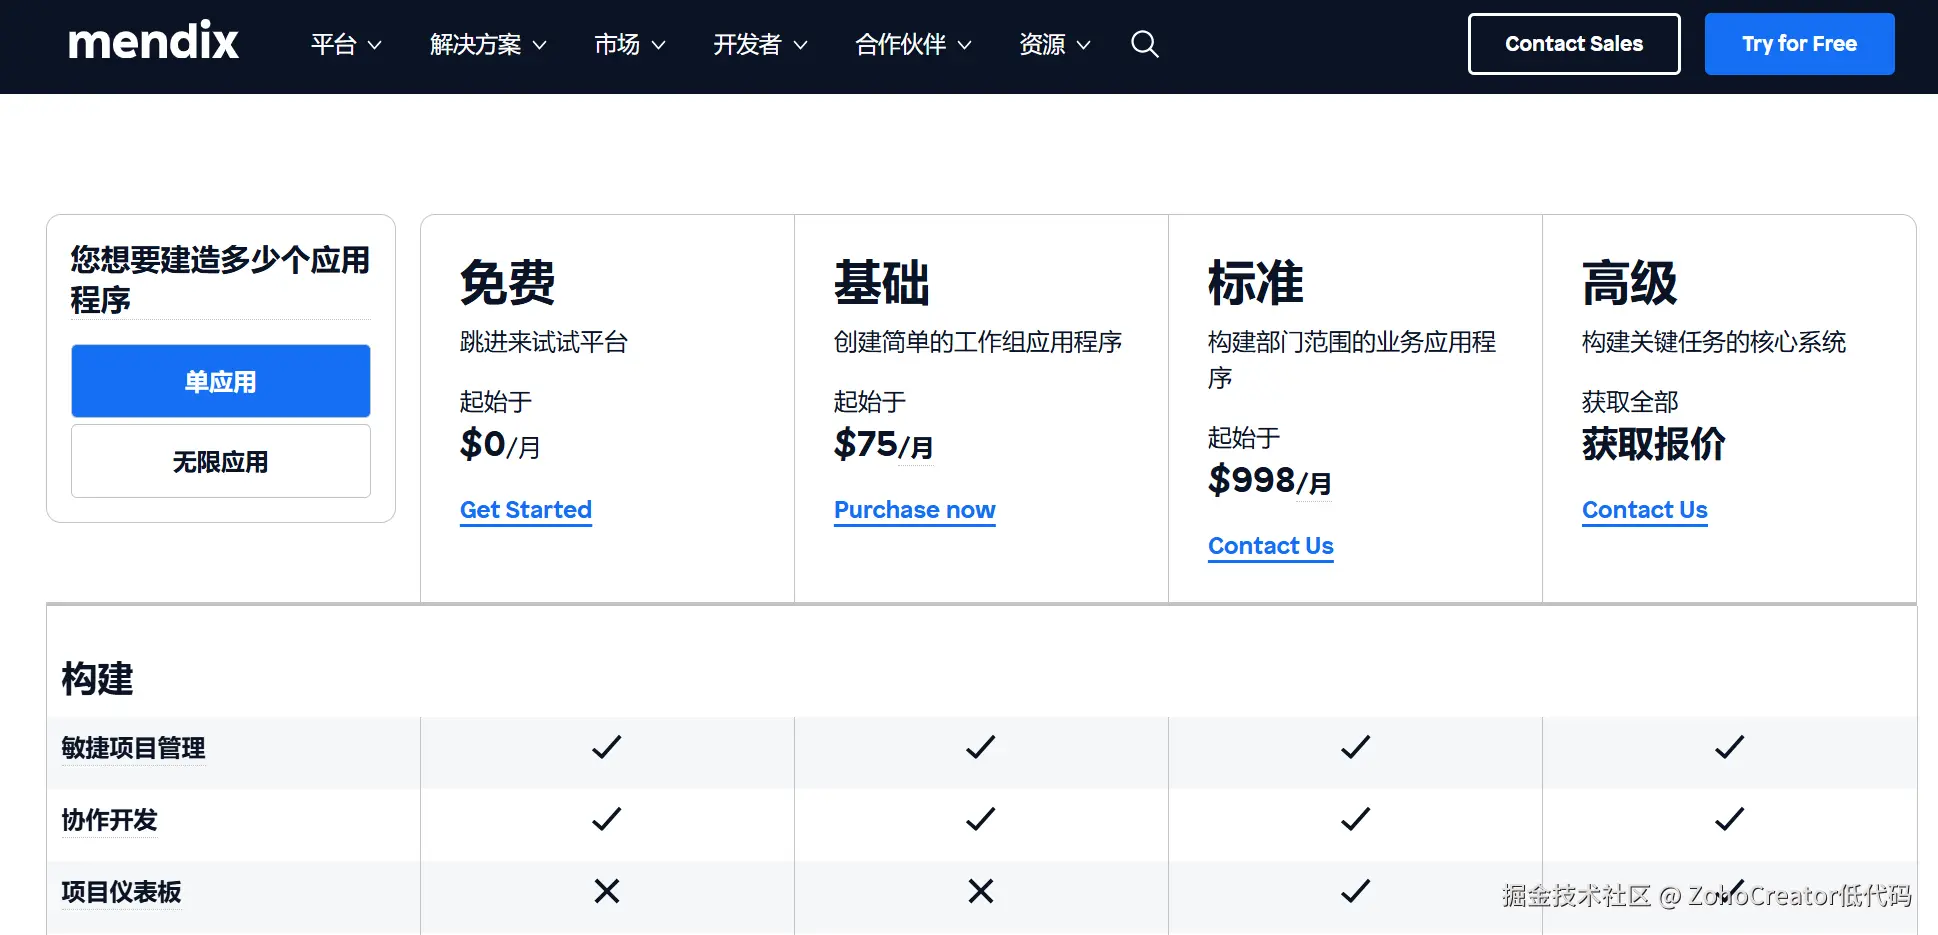Expand the 解决方案 navigation menu
This screenshot has width=1938, height=935.
tap(488, 44)
